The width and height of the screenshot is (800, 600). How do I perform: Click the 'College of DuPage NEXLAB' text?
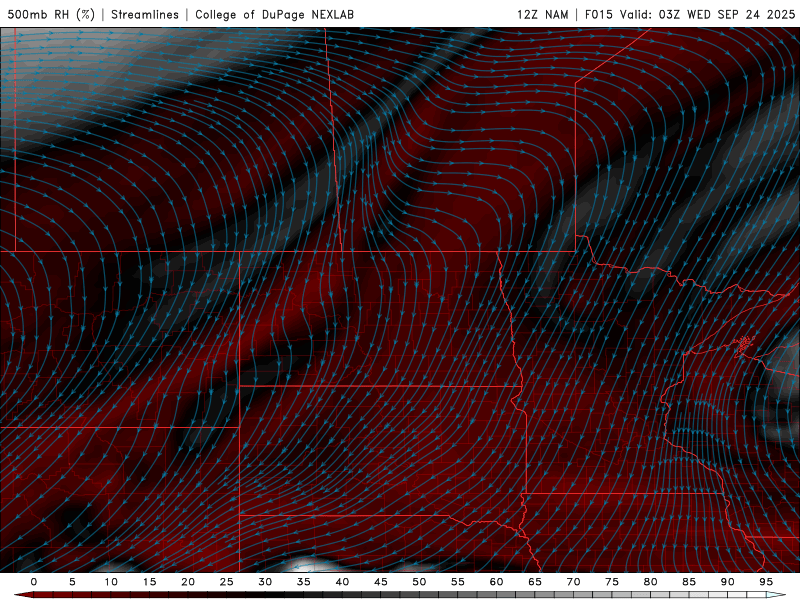click(x=274, y=15)
